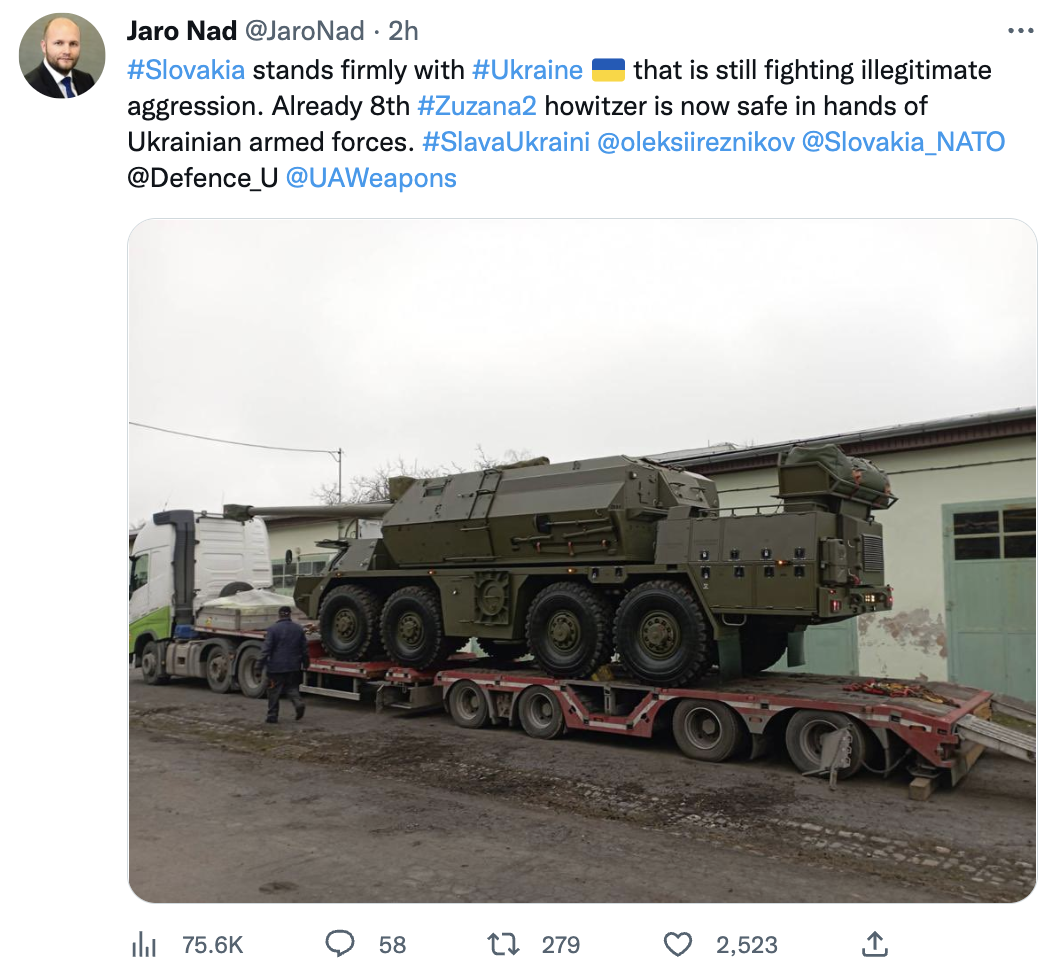Click the Jaro Nad profile avatar
Image resolution: width=1054 pixels, height=966 pixels.
[x=62, y=56]
